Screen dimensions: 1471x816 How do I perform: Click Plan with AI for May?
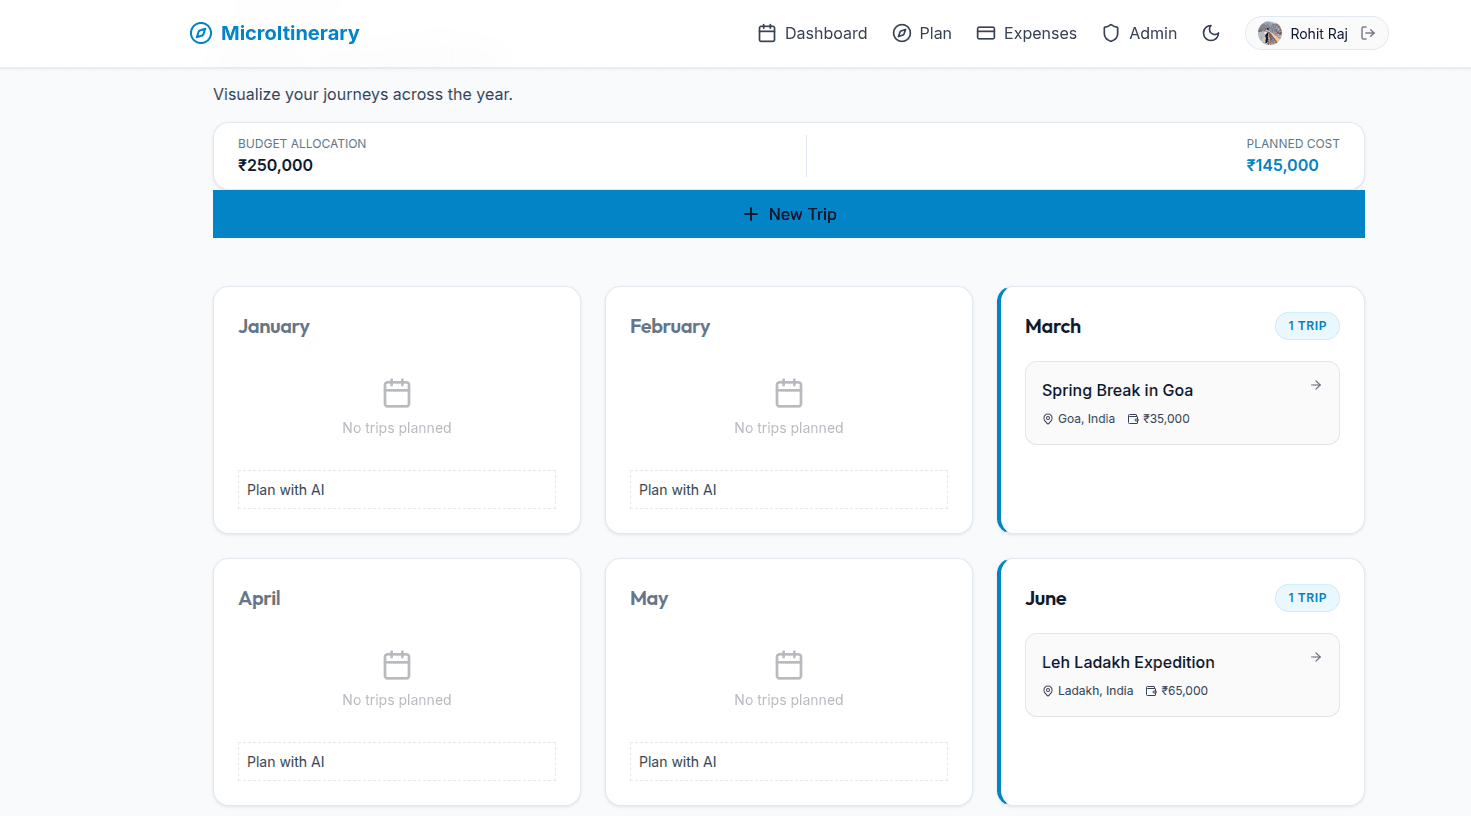(x=788, y=761)
